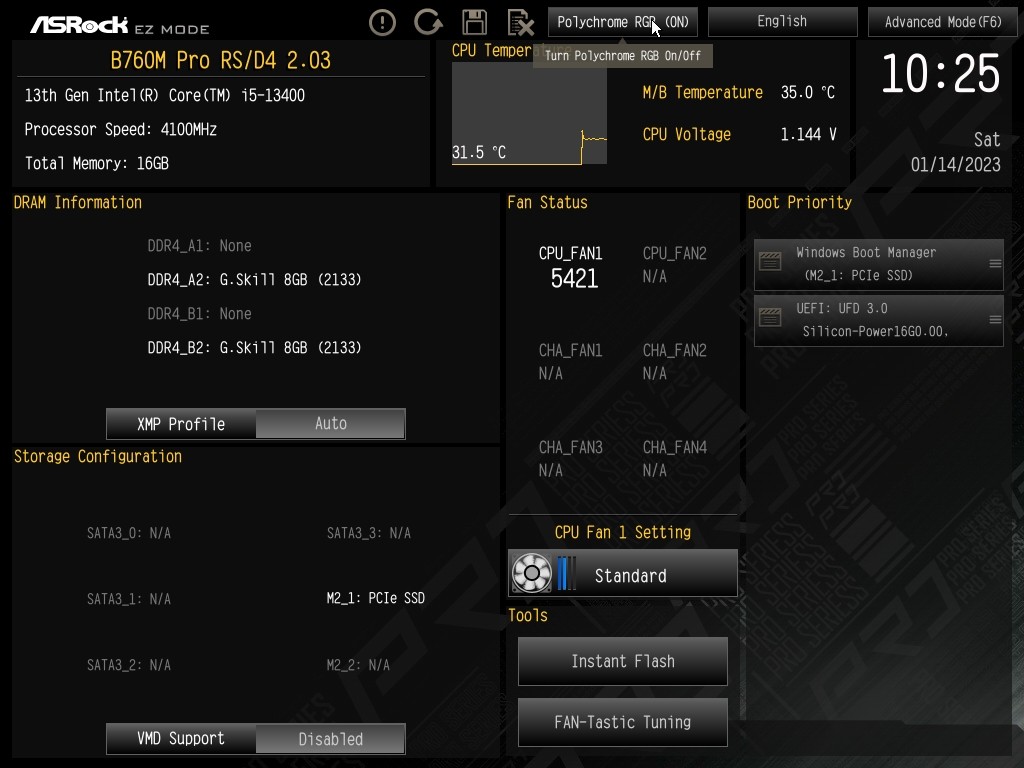Grab the Windows Boot Manager reorder handle
This screenshot has width=1024, height=768.
(995, 264)
